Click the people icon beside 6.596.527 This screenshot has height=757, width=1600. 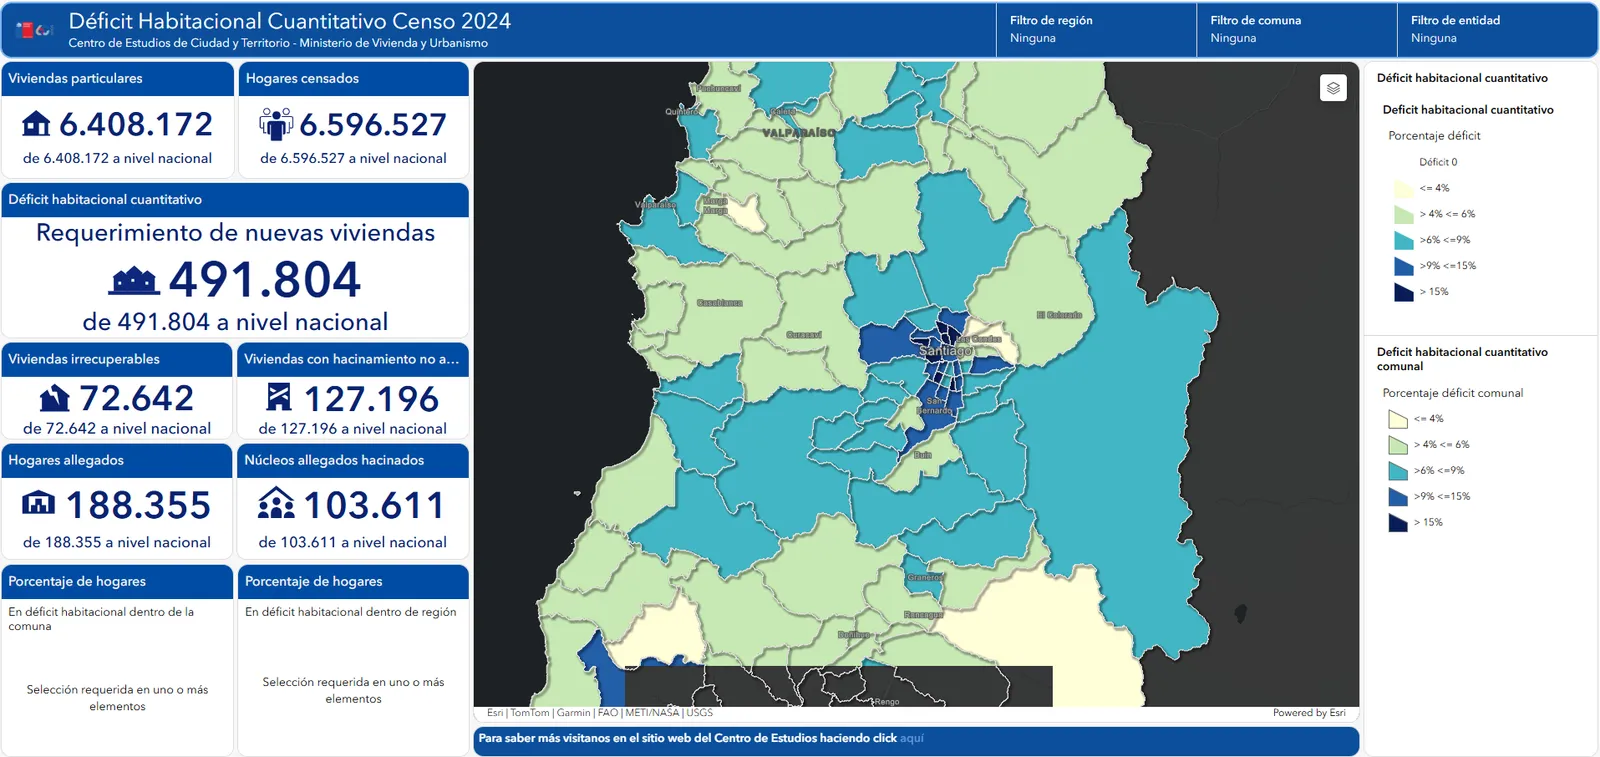[x=276, y=124]
